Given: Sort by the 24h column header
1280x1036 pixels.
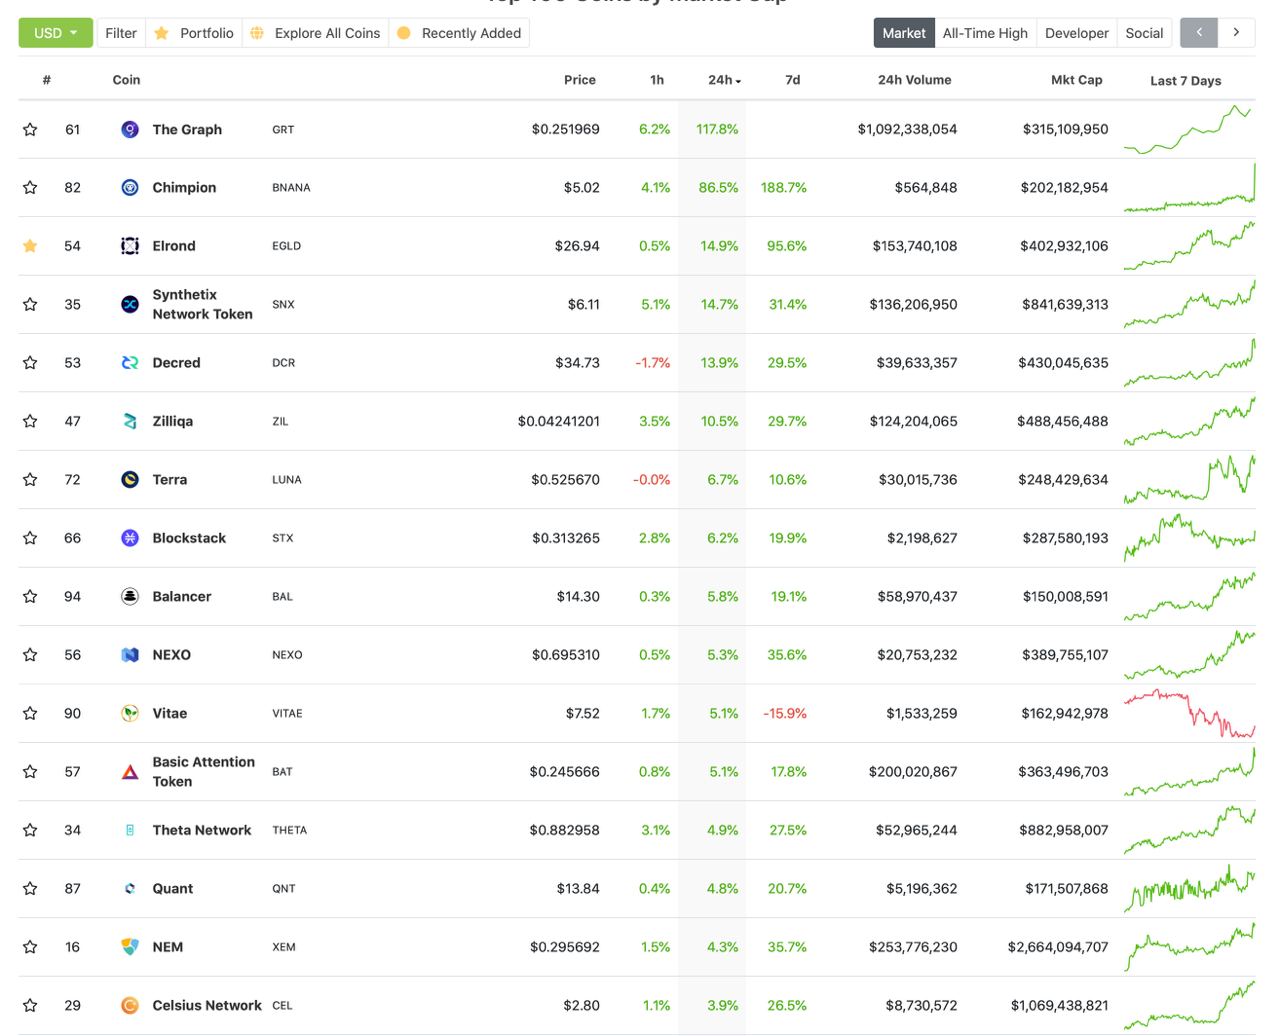Looking at the screenshot, I should pos(724,80).
